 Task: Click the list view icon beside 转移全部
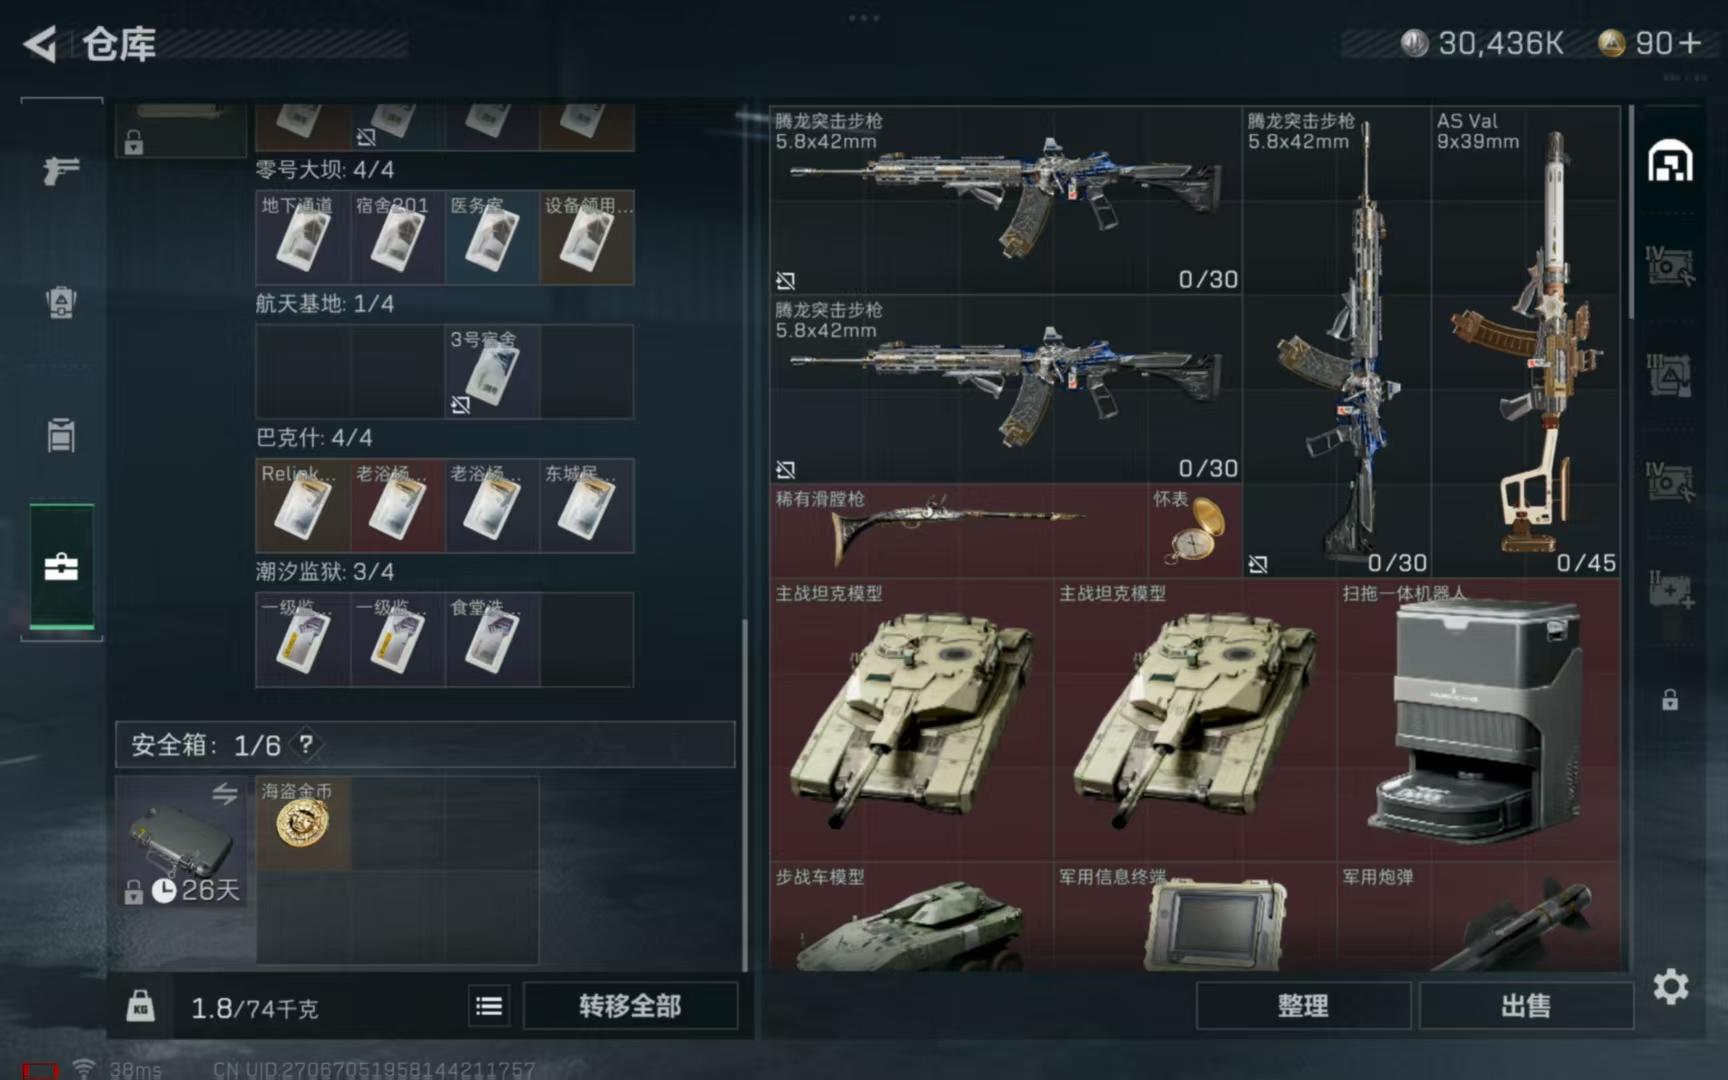point(489,1006)
